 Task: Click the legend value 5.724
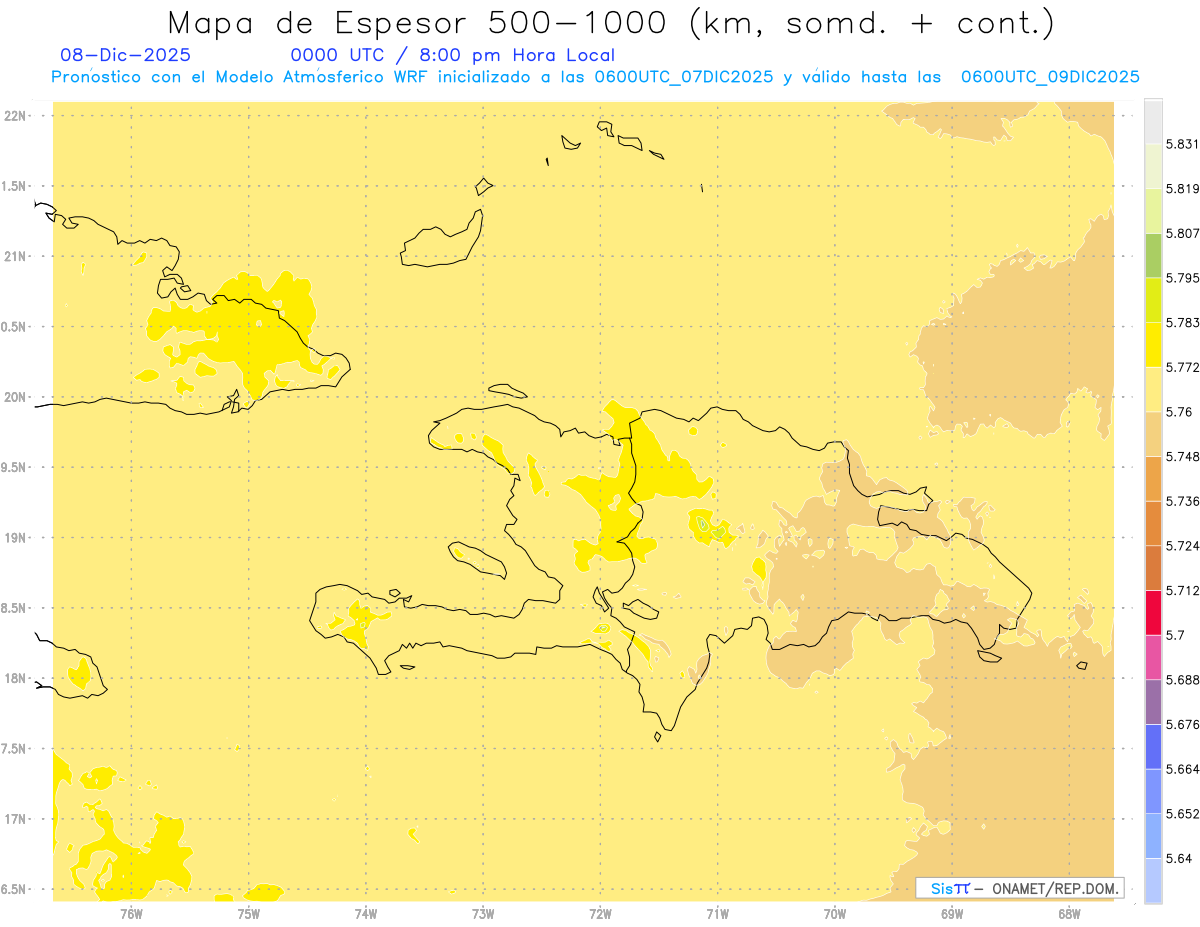click(1182, 546)
